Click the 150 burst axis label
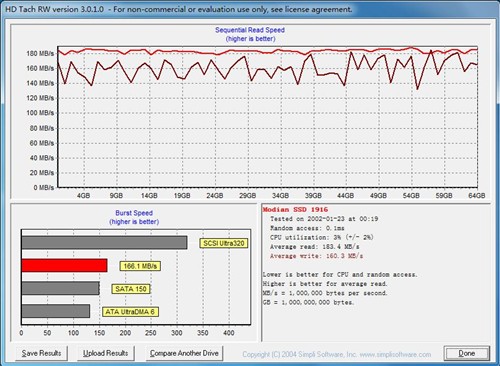The image size is (500, 366). (99, 333)
